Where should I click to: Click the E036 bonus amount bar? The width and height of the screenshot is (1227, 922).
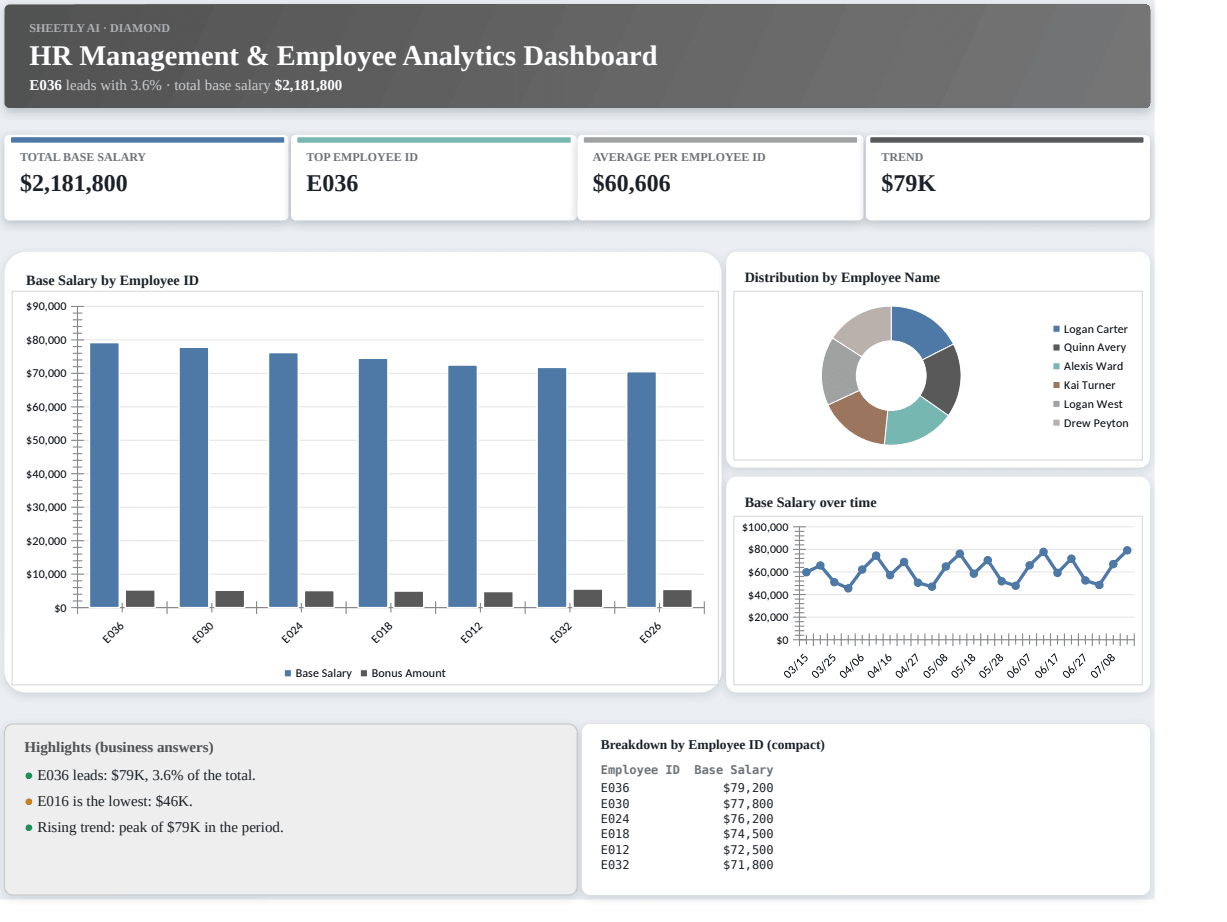(x=140, y=599)
